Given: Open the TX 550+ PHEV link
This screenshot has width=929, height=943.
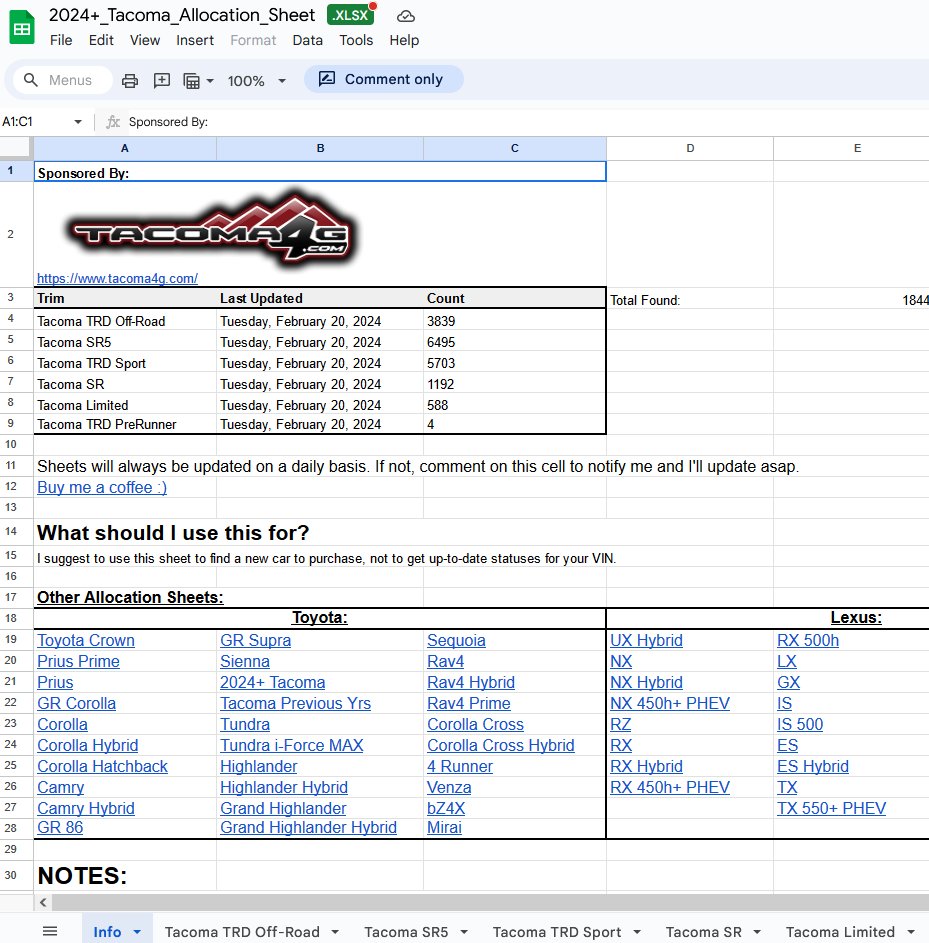Looking at the screenshot, I should (x=832, y=808).
